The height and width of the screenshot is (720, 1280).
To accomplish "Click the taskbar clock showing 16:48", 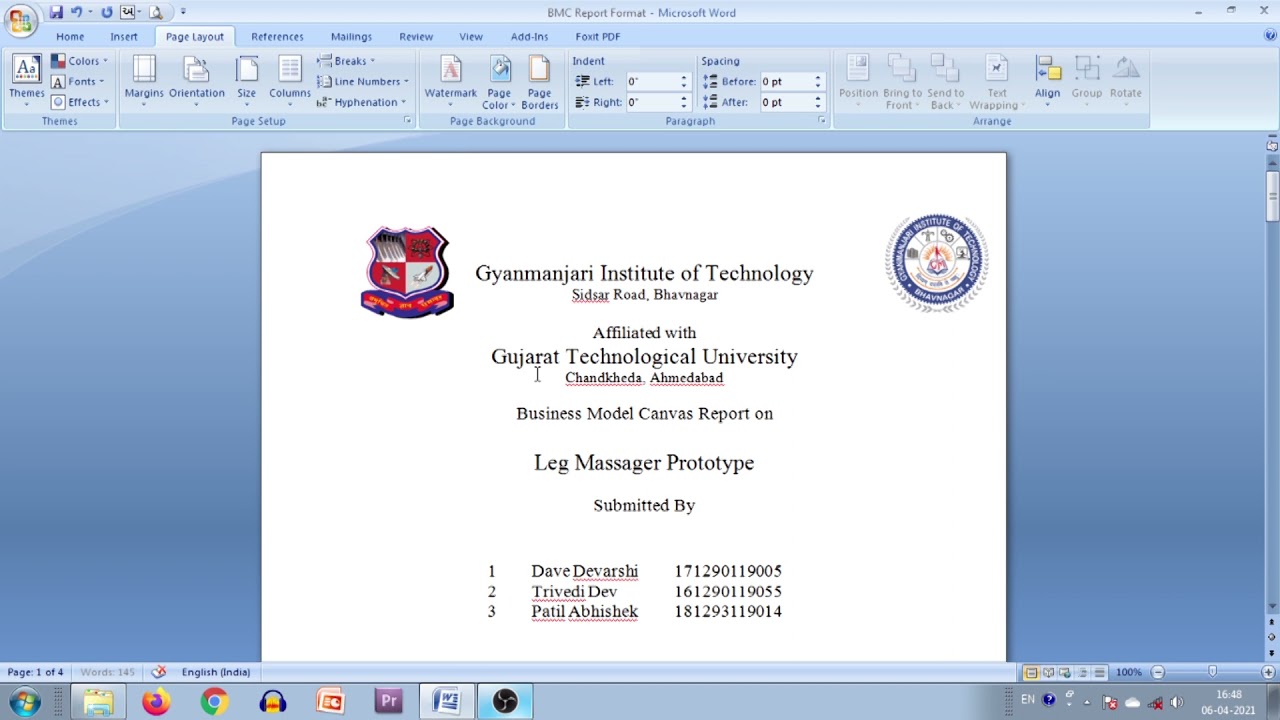I will [x=1229, y=694].
